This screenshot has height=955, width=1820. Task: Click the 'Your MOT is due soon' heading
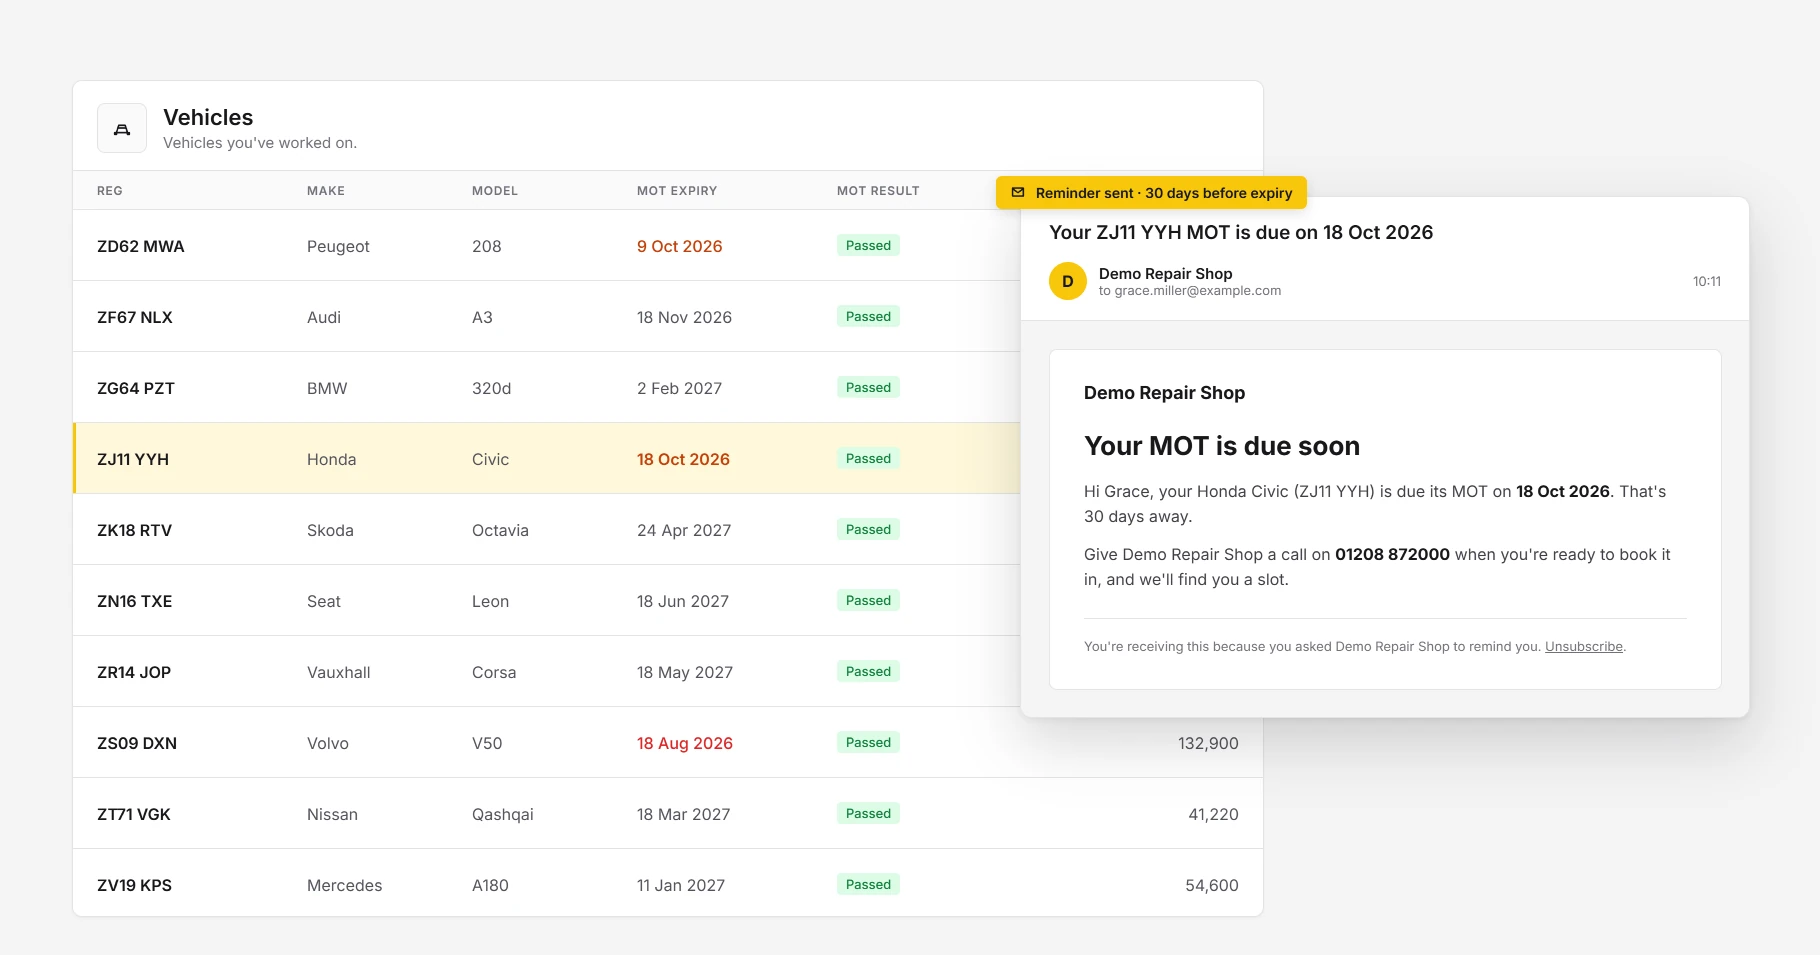coord(1222,446)
